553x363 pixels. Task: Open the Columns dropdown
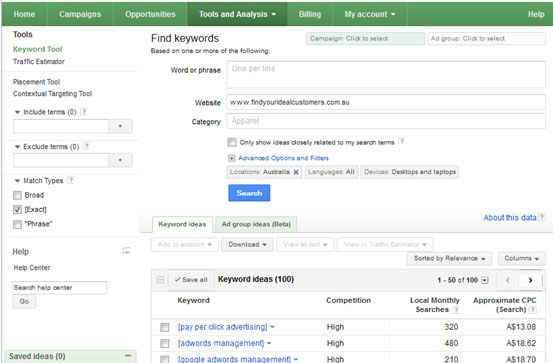point(521,259)
